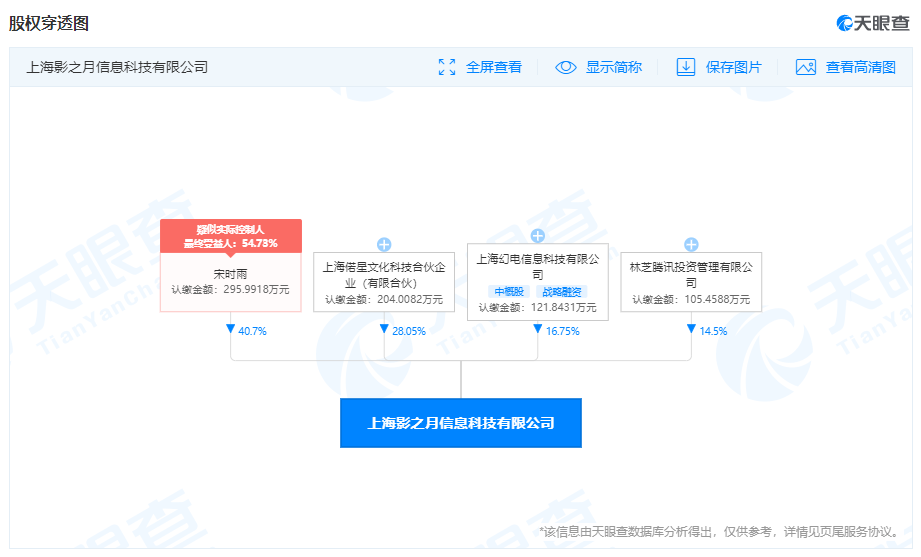Open 上海幻电信息科技有限公司 shareholder node
Viewport: 921px width, 557px height.
pos(537,282)
